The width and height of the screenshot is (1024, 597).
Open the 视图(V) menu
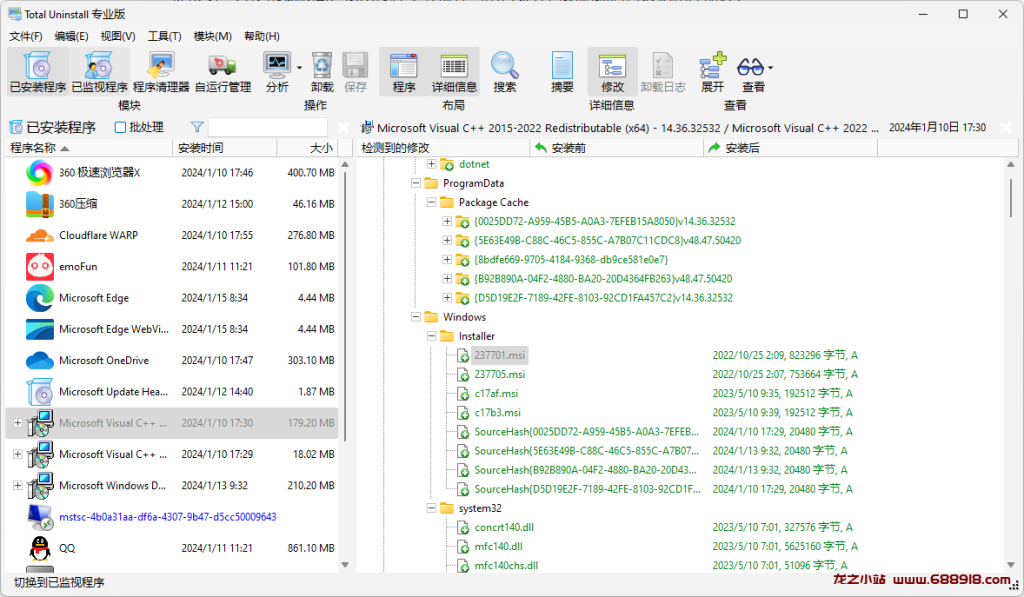118,36
